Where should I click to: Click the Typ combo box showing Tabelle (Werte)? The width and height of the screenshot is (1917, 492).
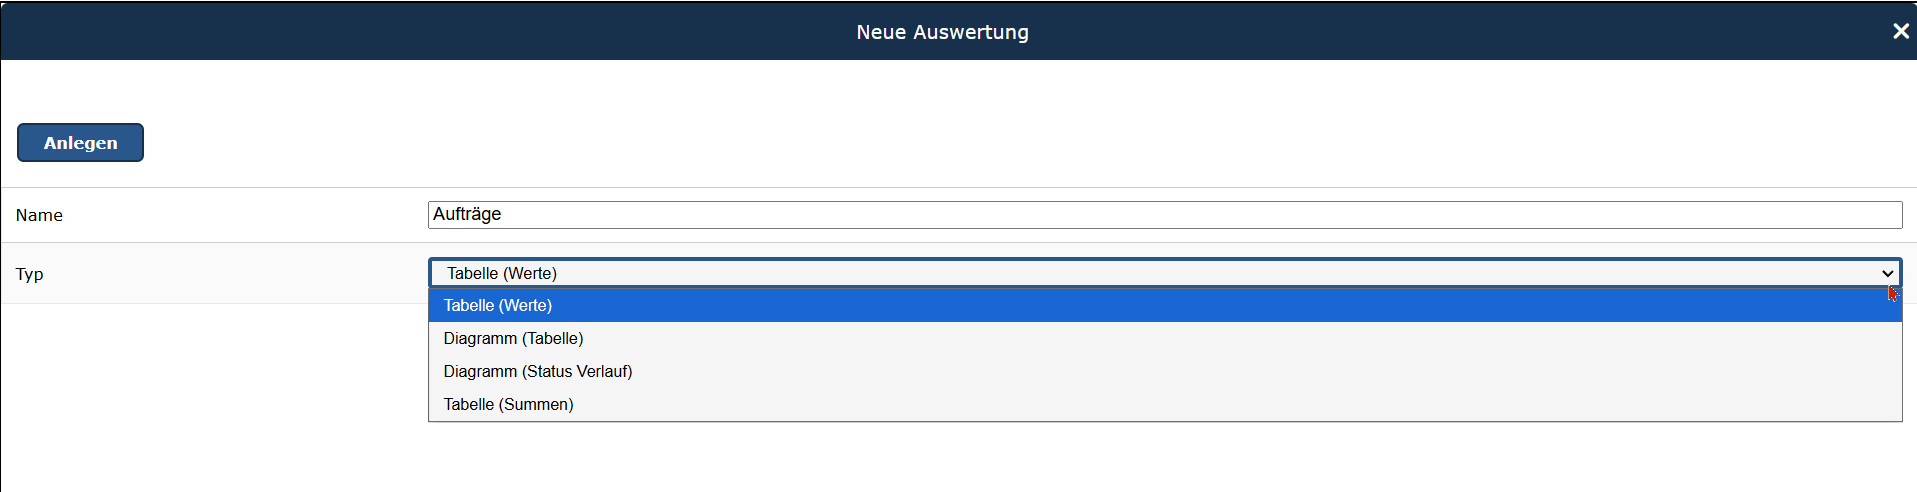click(x=1165, y=273)
